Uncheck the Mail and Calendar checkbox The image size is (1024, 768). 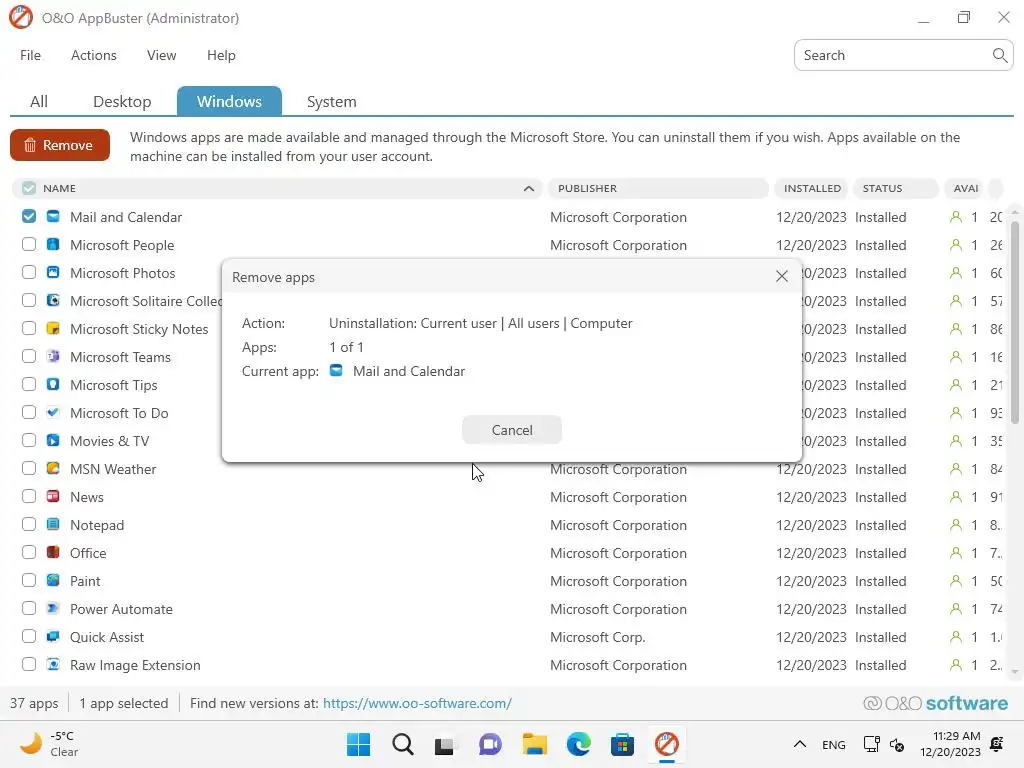[x=29, y=216]
